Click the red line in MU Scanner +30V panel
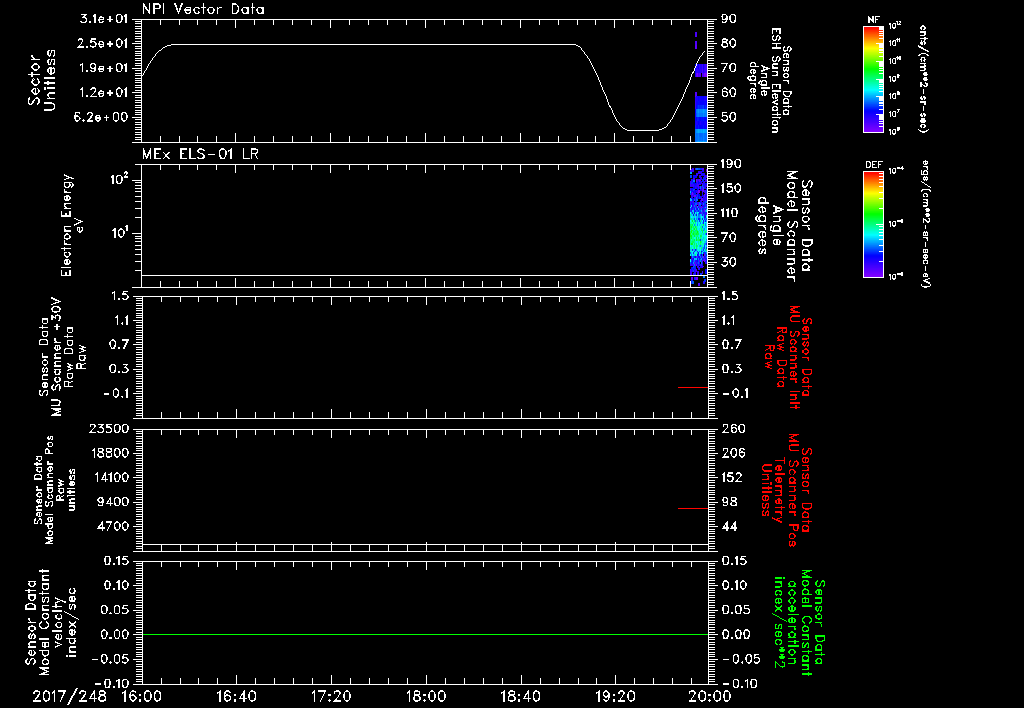 pyautogui.click(x=693, y=387)
